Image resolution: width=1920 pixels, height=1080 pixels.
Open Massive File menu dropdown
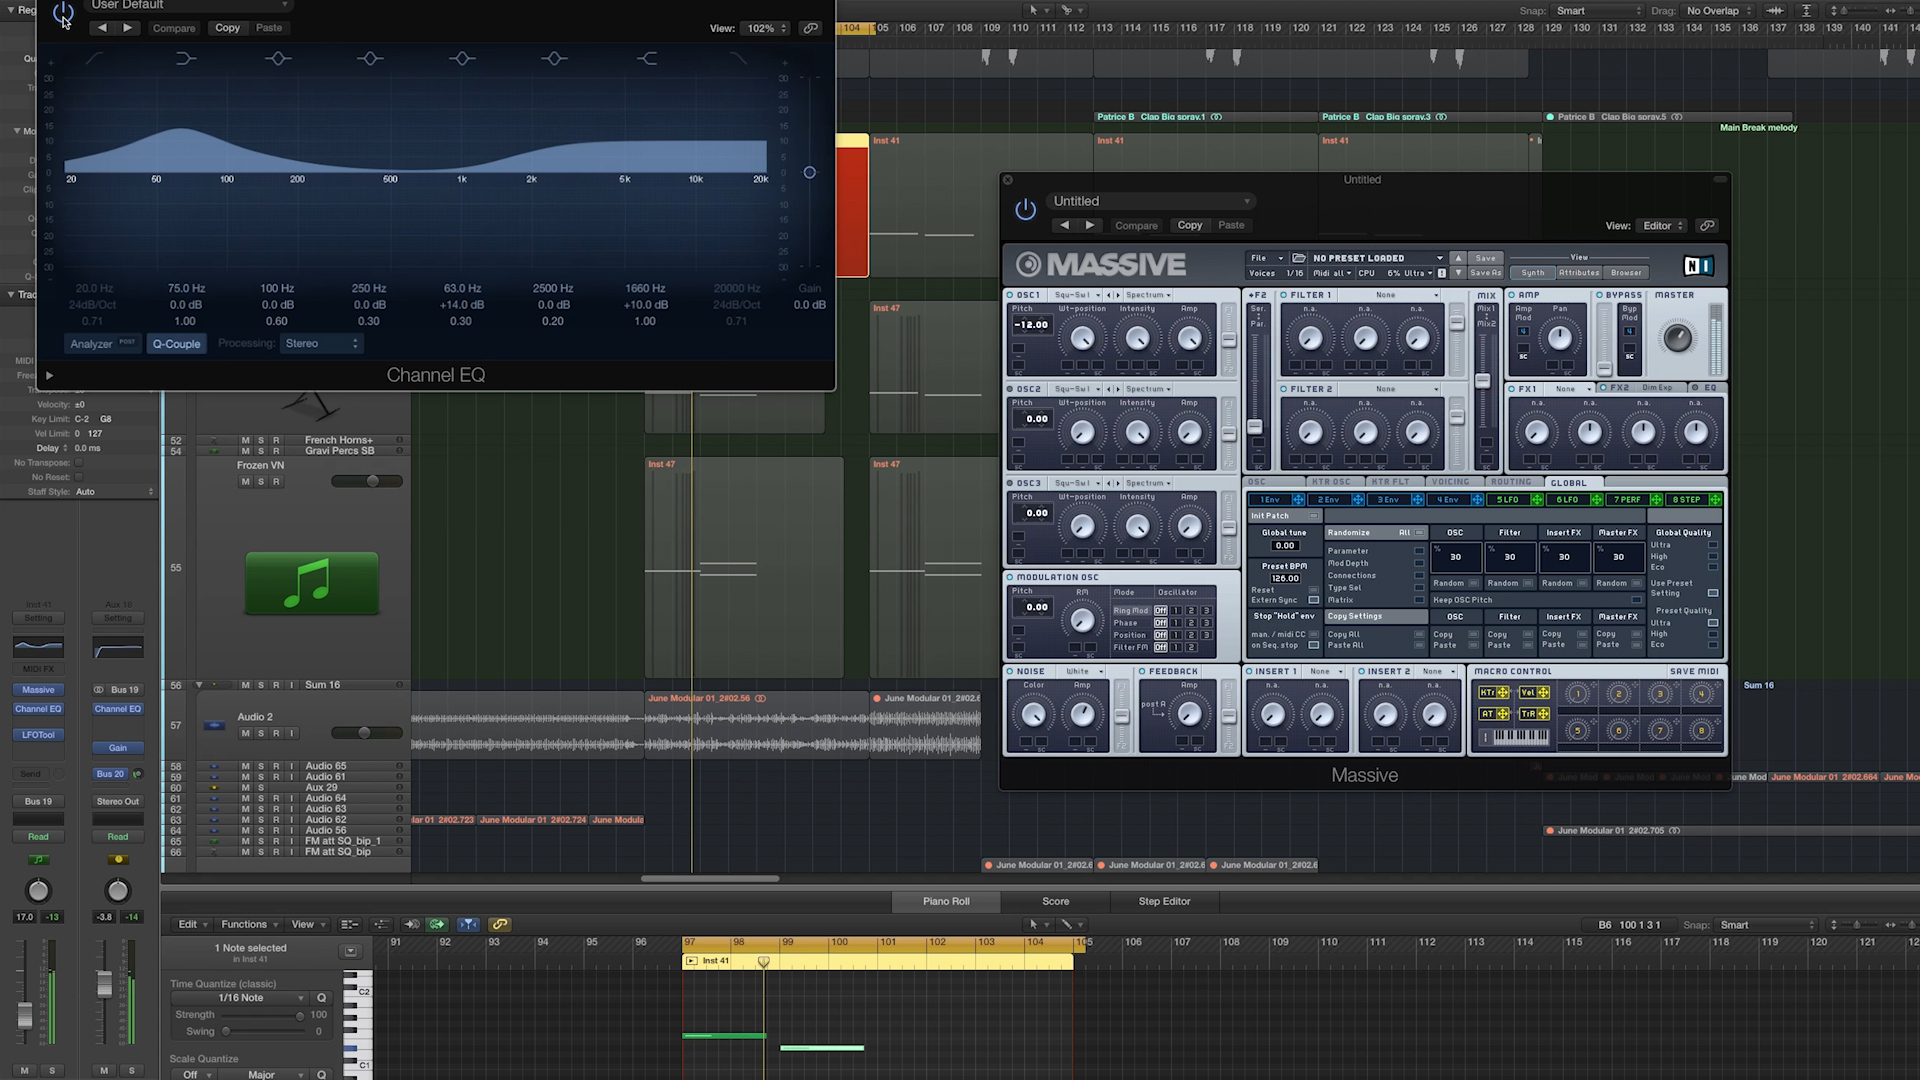tap(1266, 258)
